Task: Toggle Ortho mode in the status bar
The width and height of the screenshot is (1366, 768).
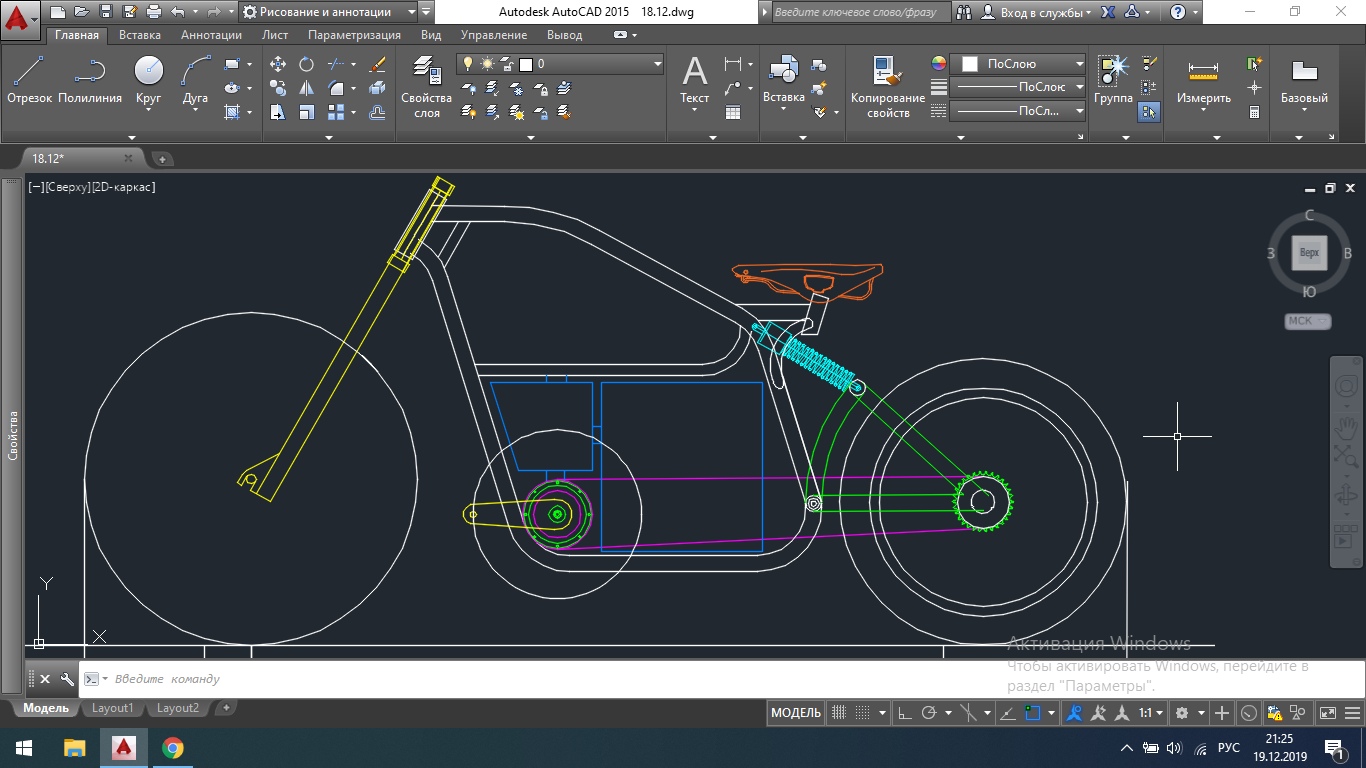Action: point(904,713)
